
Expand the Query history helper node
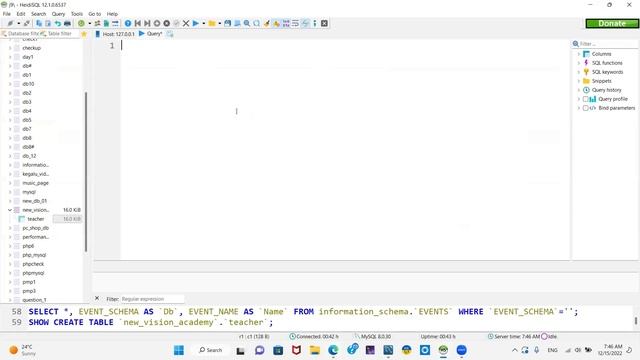(x=579, y=90)
